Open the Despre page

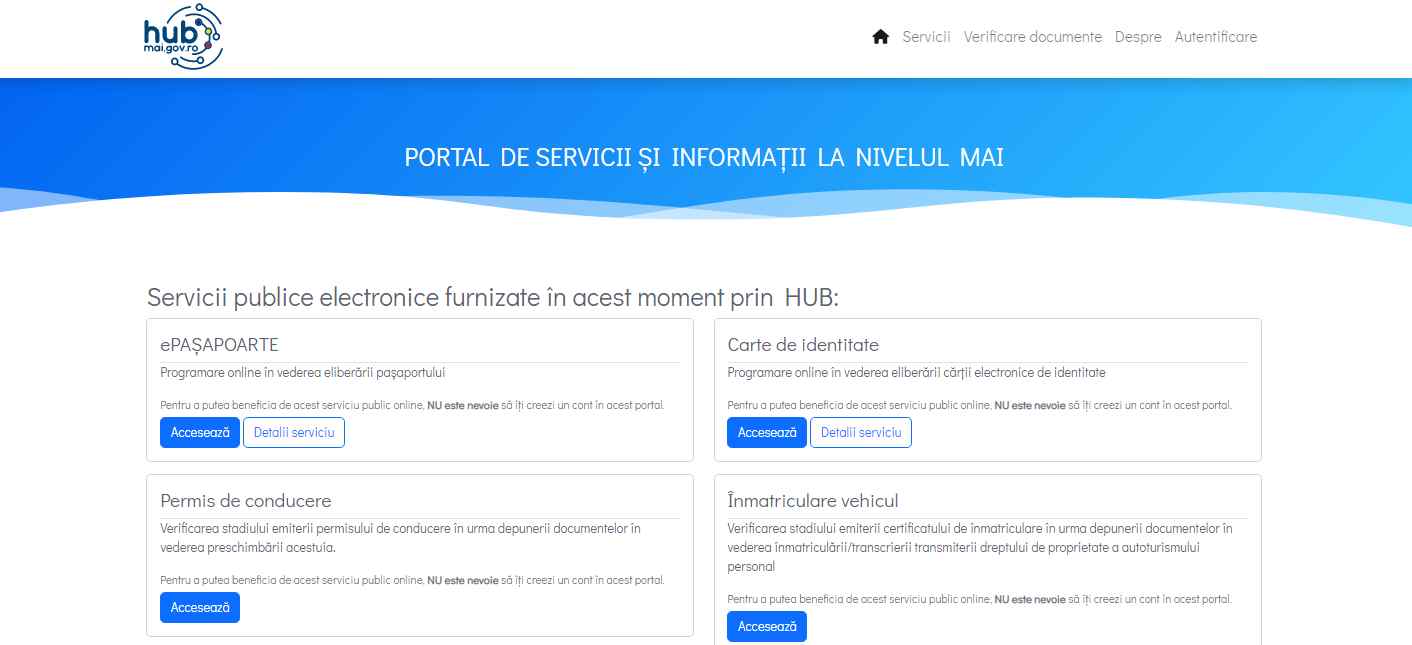[1138, 37]
